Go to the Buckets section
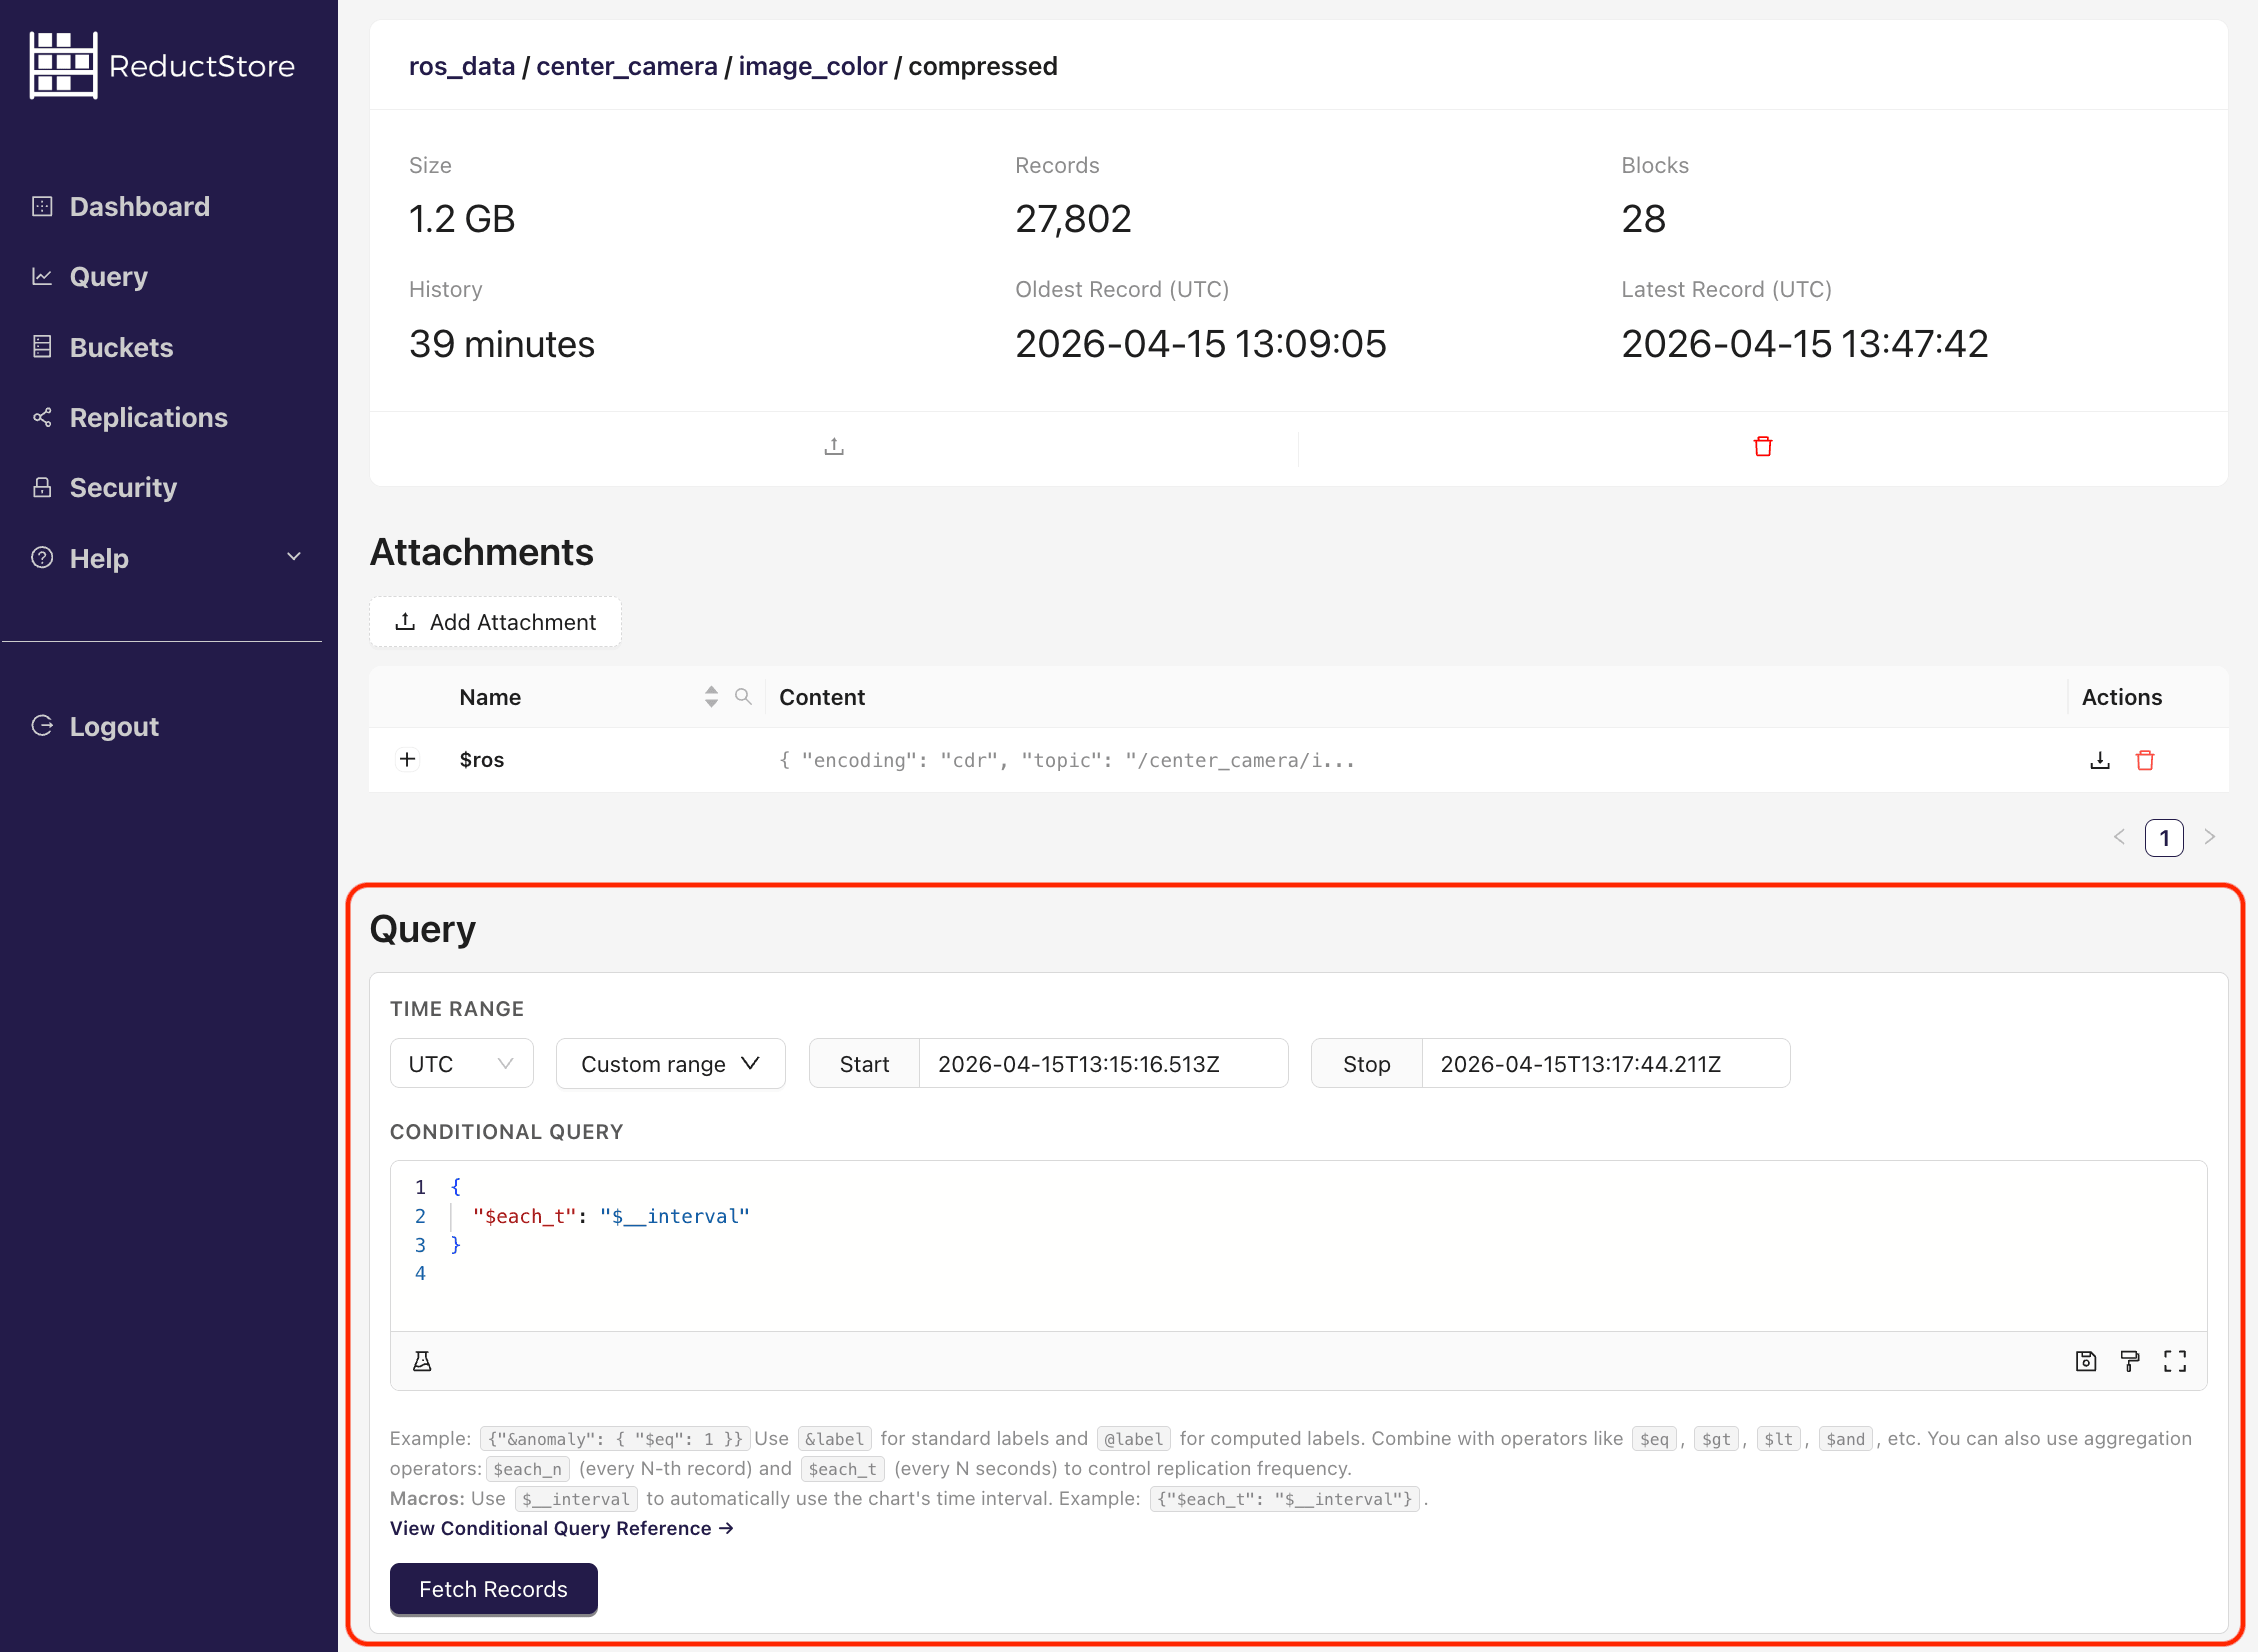This screenshot has height=1652, width=2258. [x=120, y=347]
